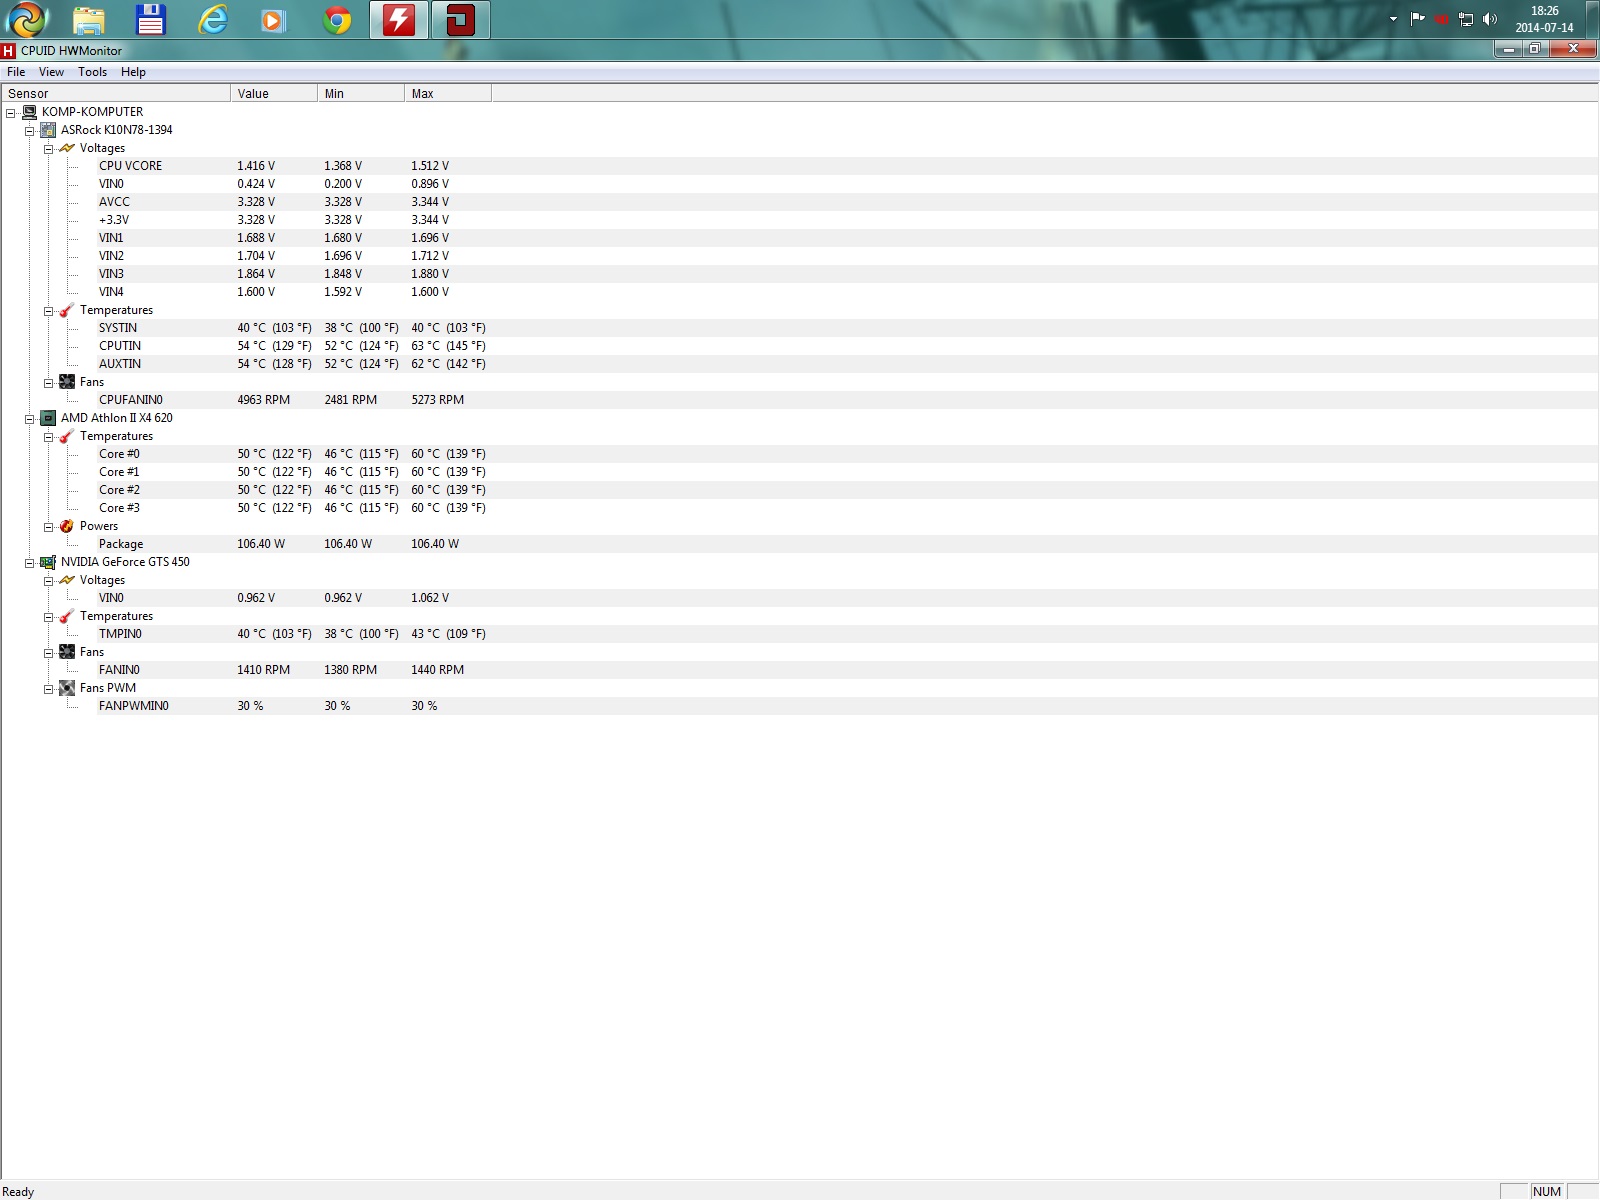Collapse the KOMP-KOMPUTER root node
This screenshot has height=1200, width=1600.
[10, 113]
